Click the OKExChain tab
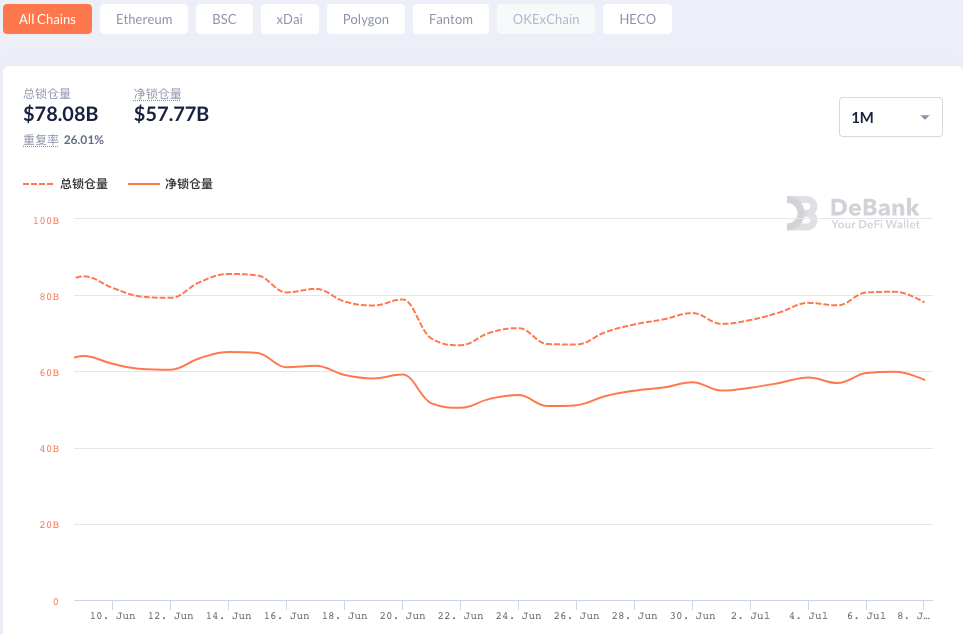Screen dimensions: 963x634 545,19
